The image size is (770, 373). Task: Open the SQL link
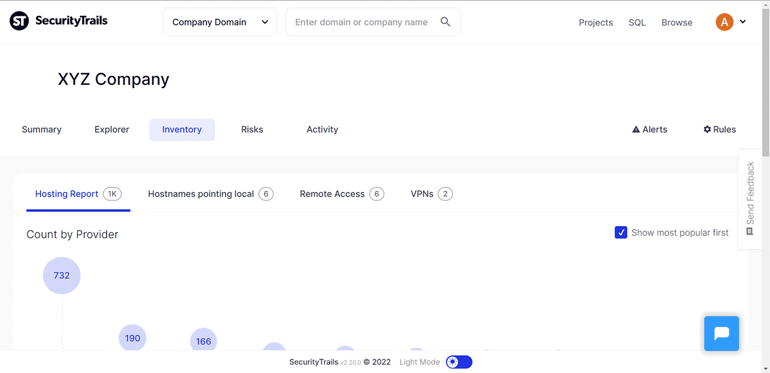(637, 23)
